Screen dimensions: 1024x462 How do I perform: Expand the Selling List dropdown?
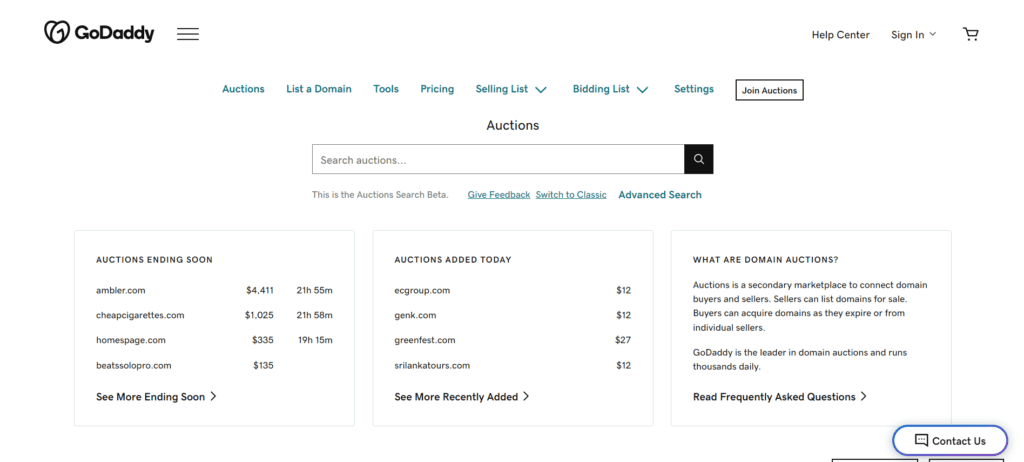click(511, 89)
